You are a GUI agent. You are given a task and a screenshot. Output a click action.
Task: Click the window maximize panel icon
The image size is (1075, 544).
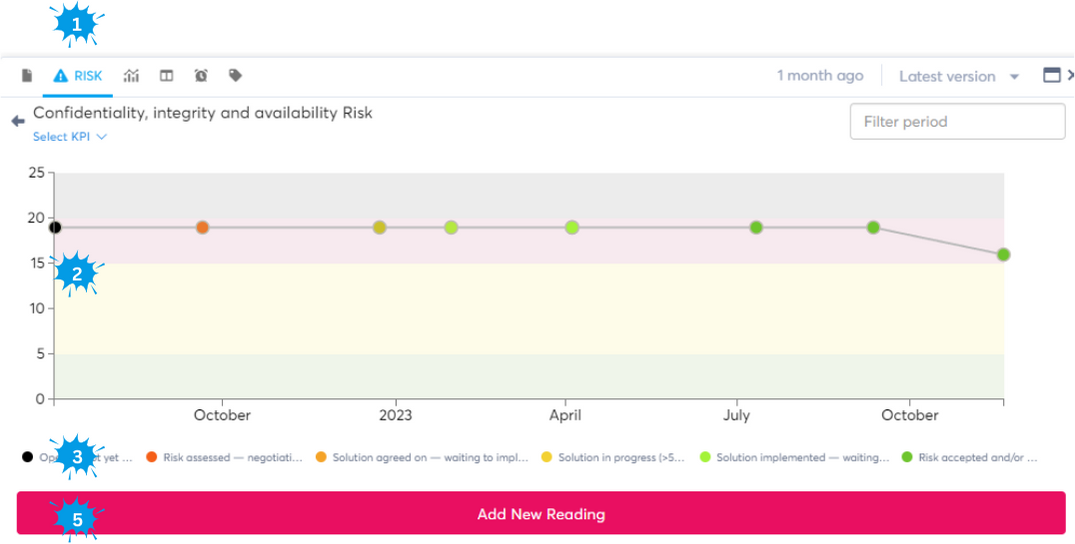click(x=1051, y=75)
